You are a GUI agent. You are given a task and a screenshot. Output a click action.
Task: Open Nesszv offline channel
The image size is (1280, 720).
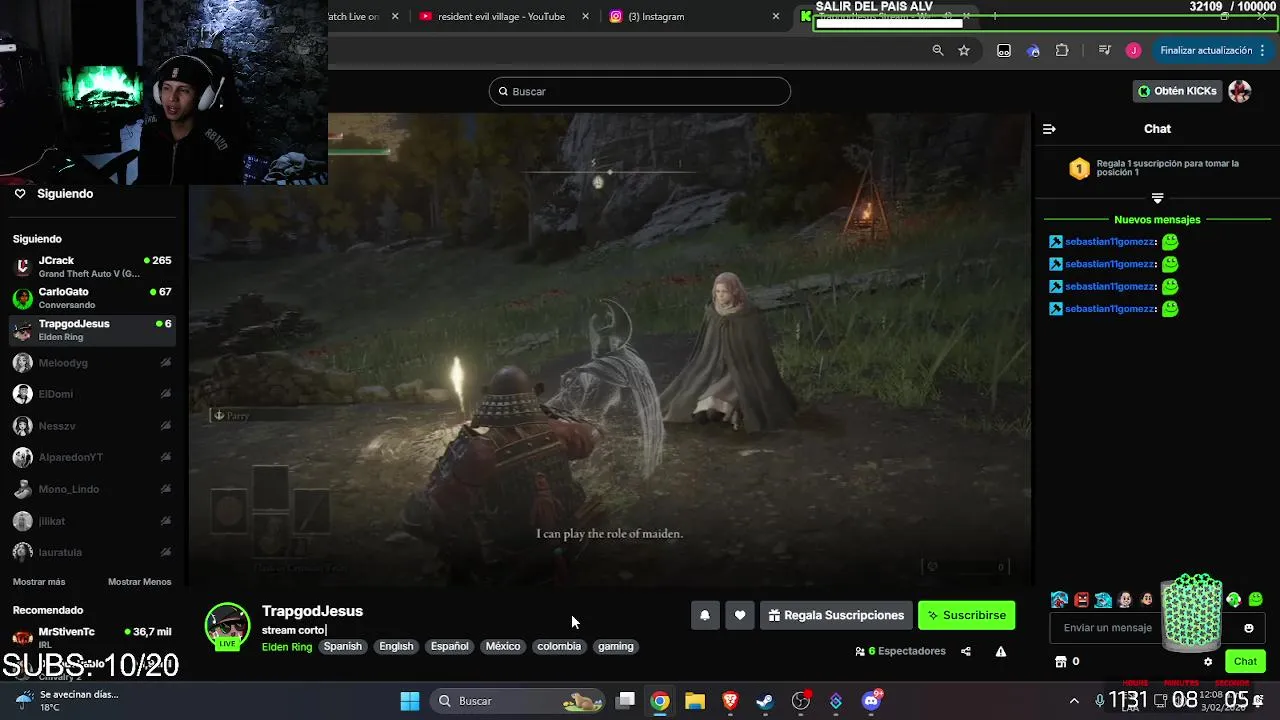94,426
